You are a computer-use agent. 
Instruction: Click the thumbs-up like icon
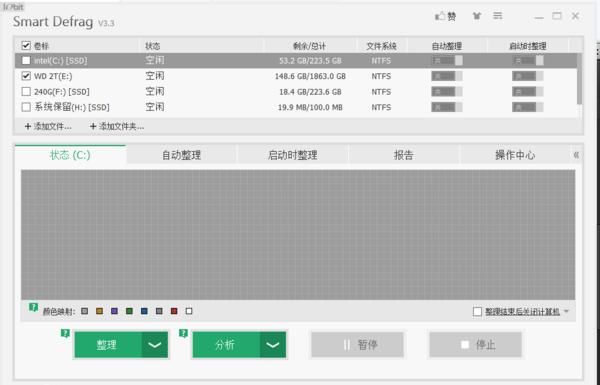[445, 16]
